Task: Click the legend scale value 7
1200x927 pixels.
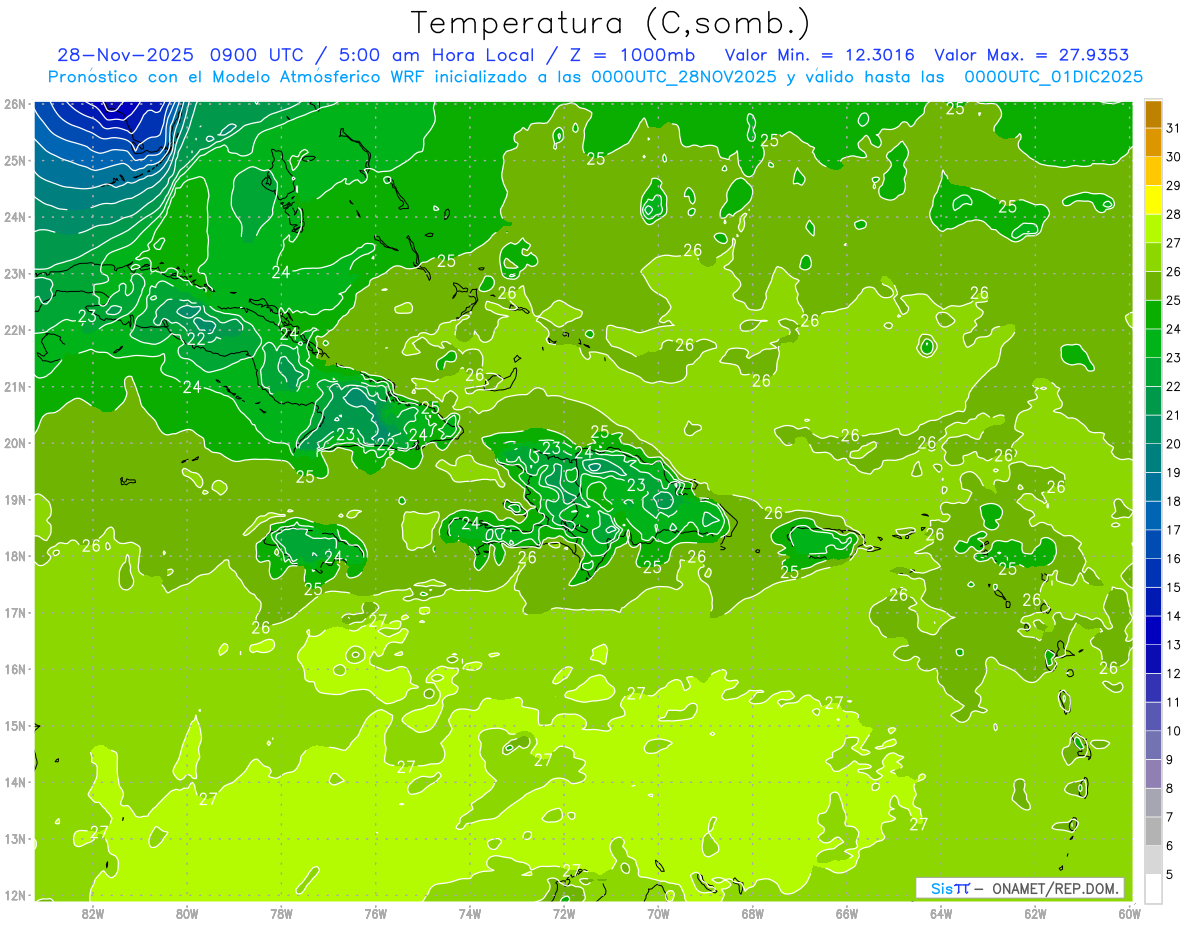Action: click(1169, 817)
